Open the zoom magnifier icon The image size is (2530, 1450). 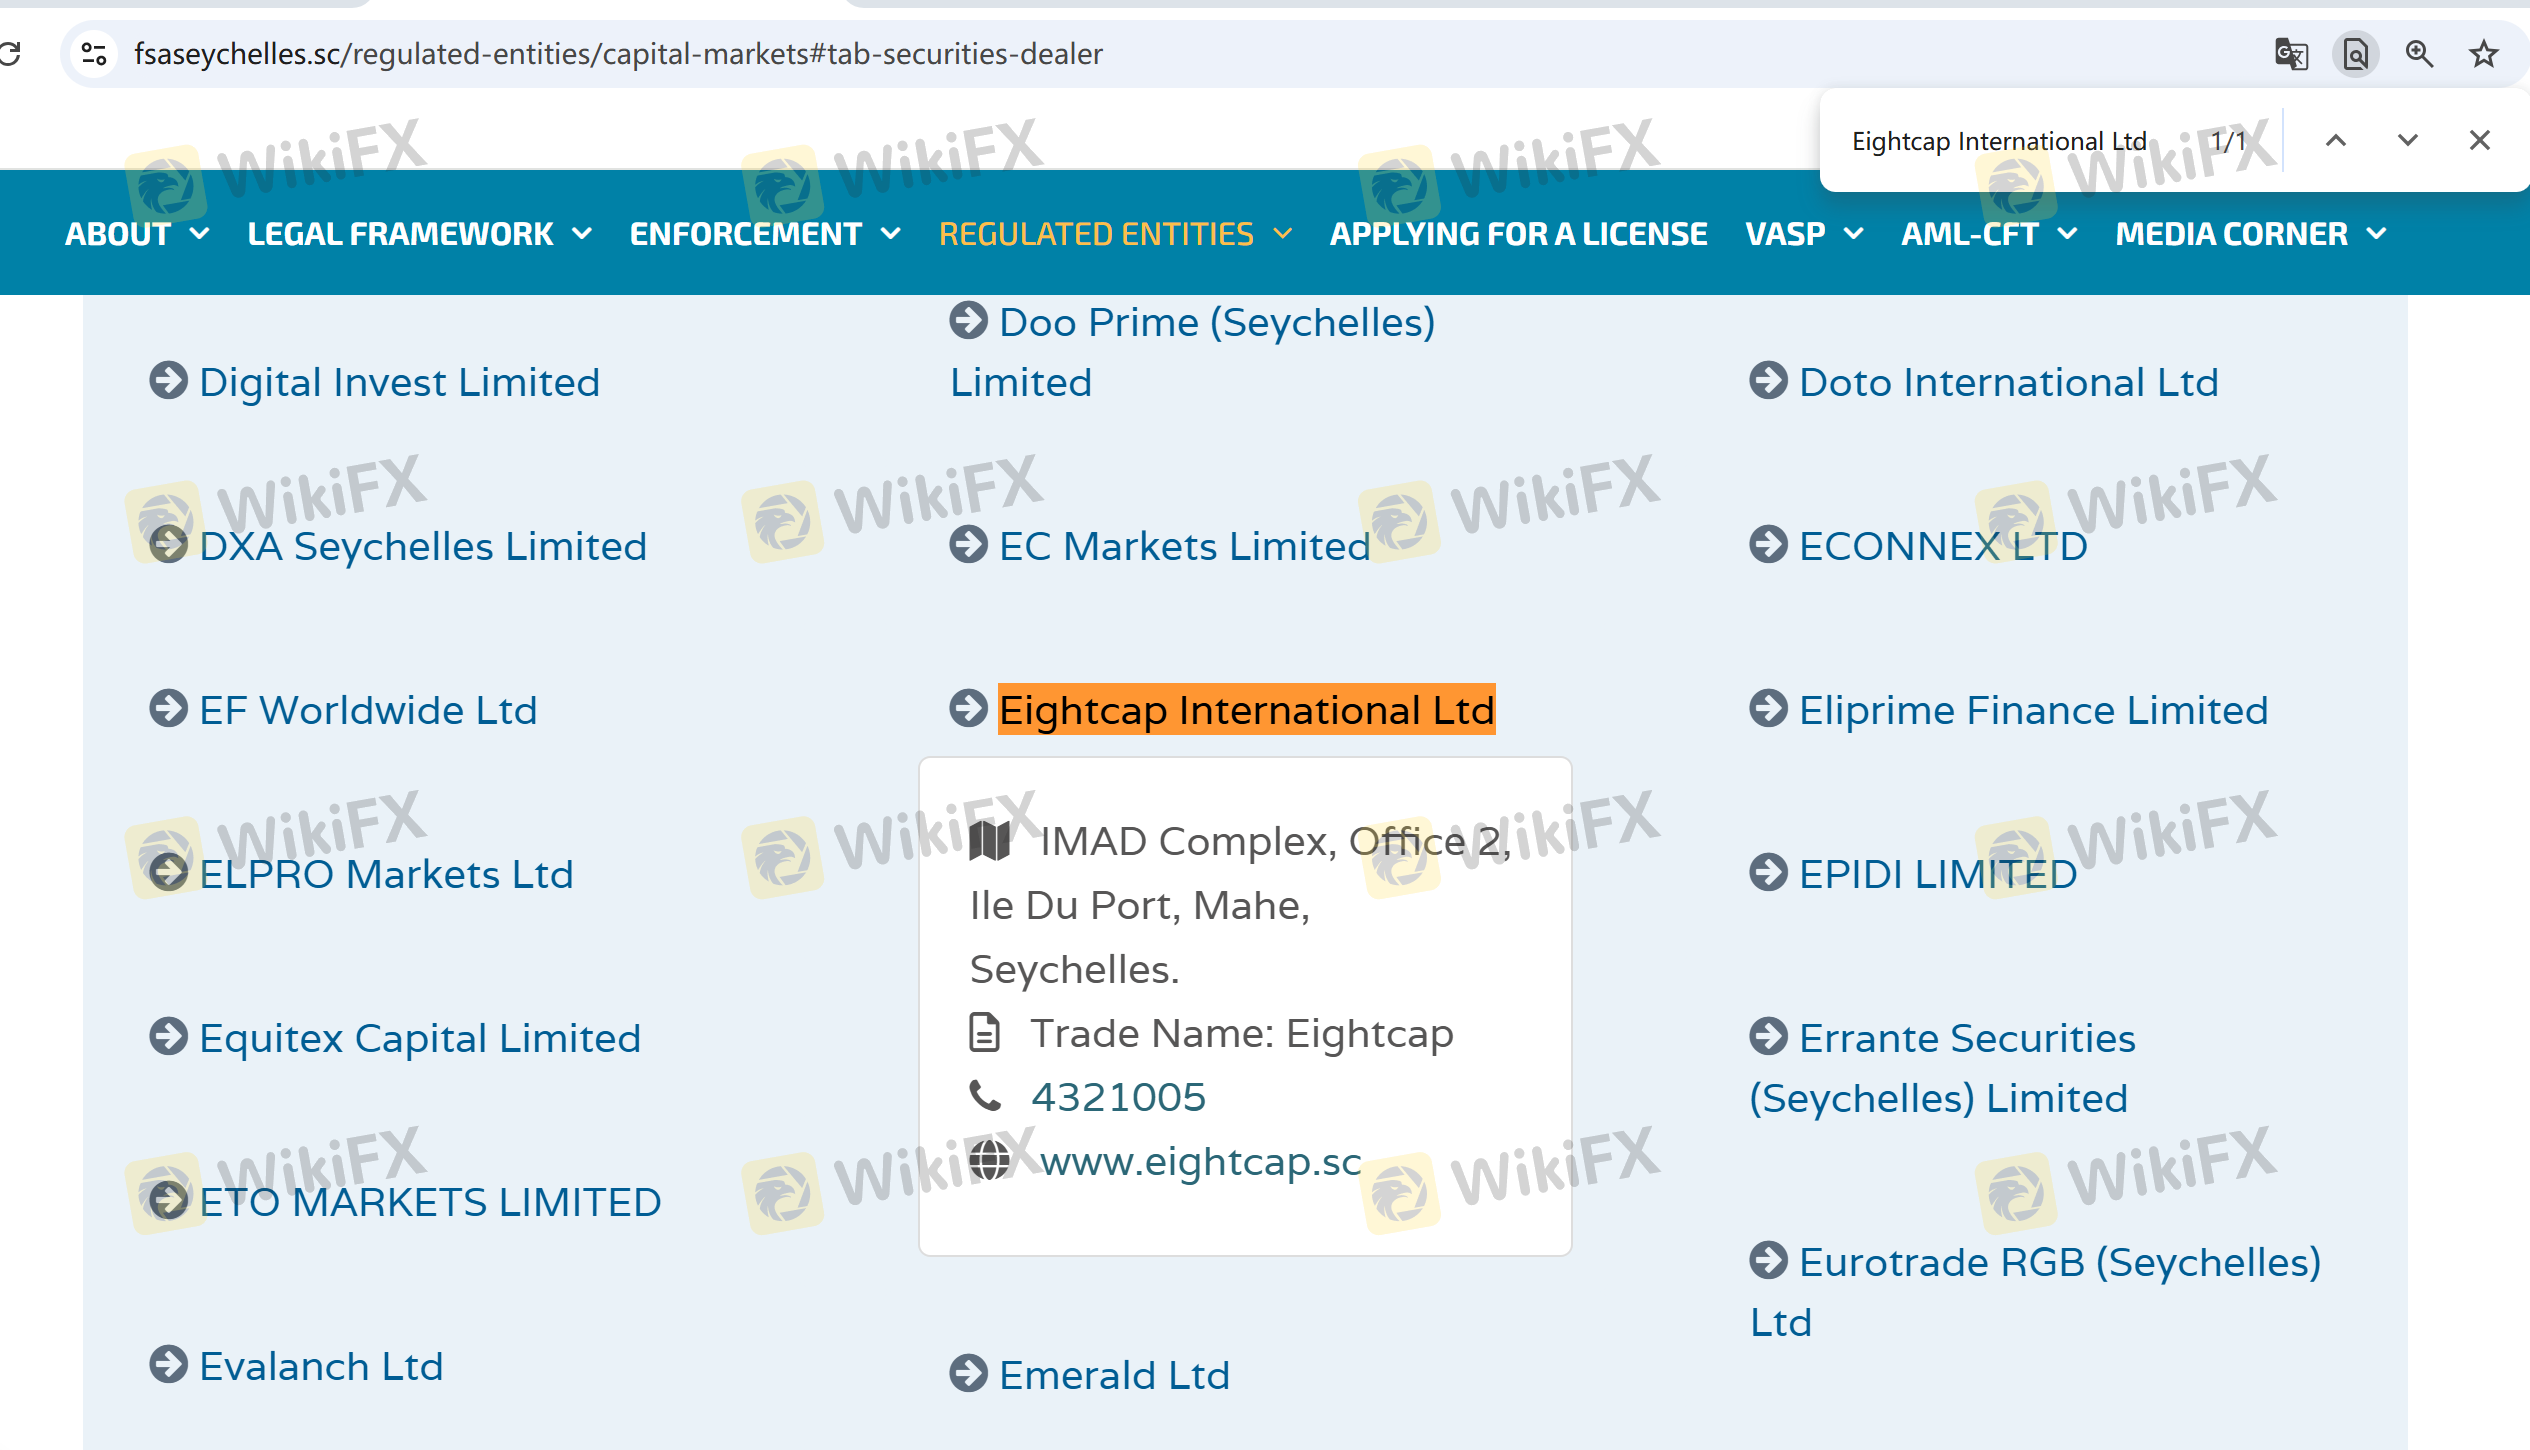point(2420,53)
